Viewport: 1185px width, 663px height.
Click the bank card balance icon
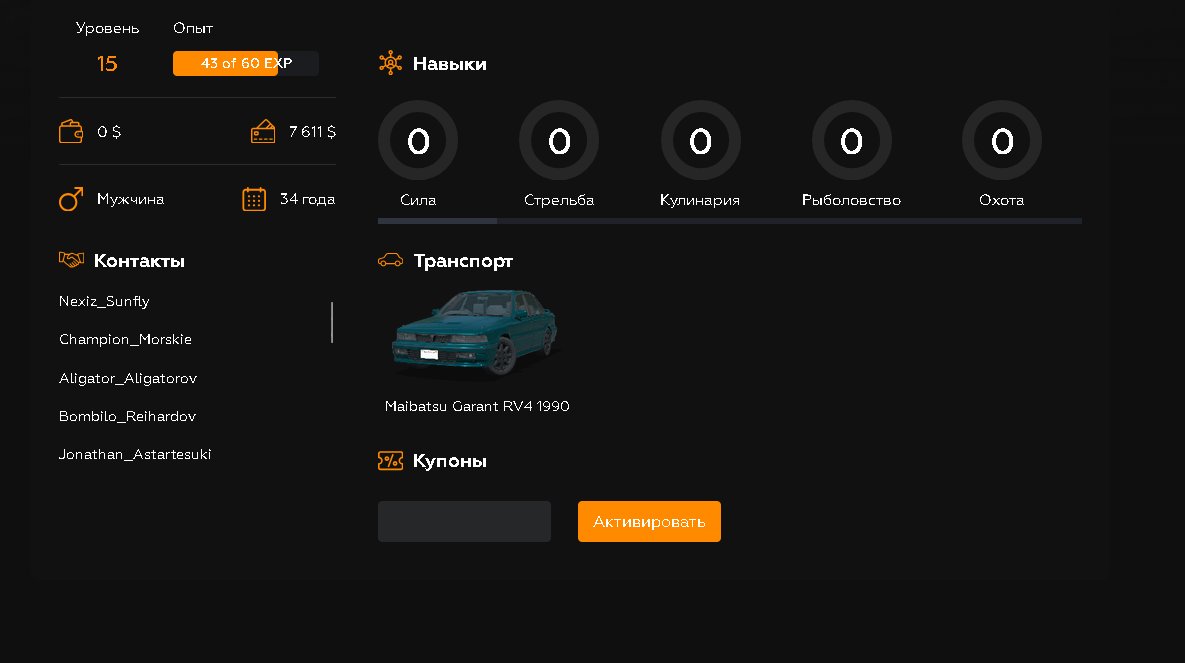coord(263,132)
